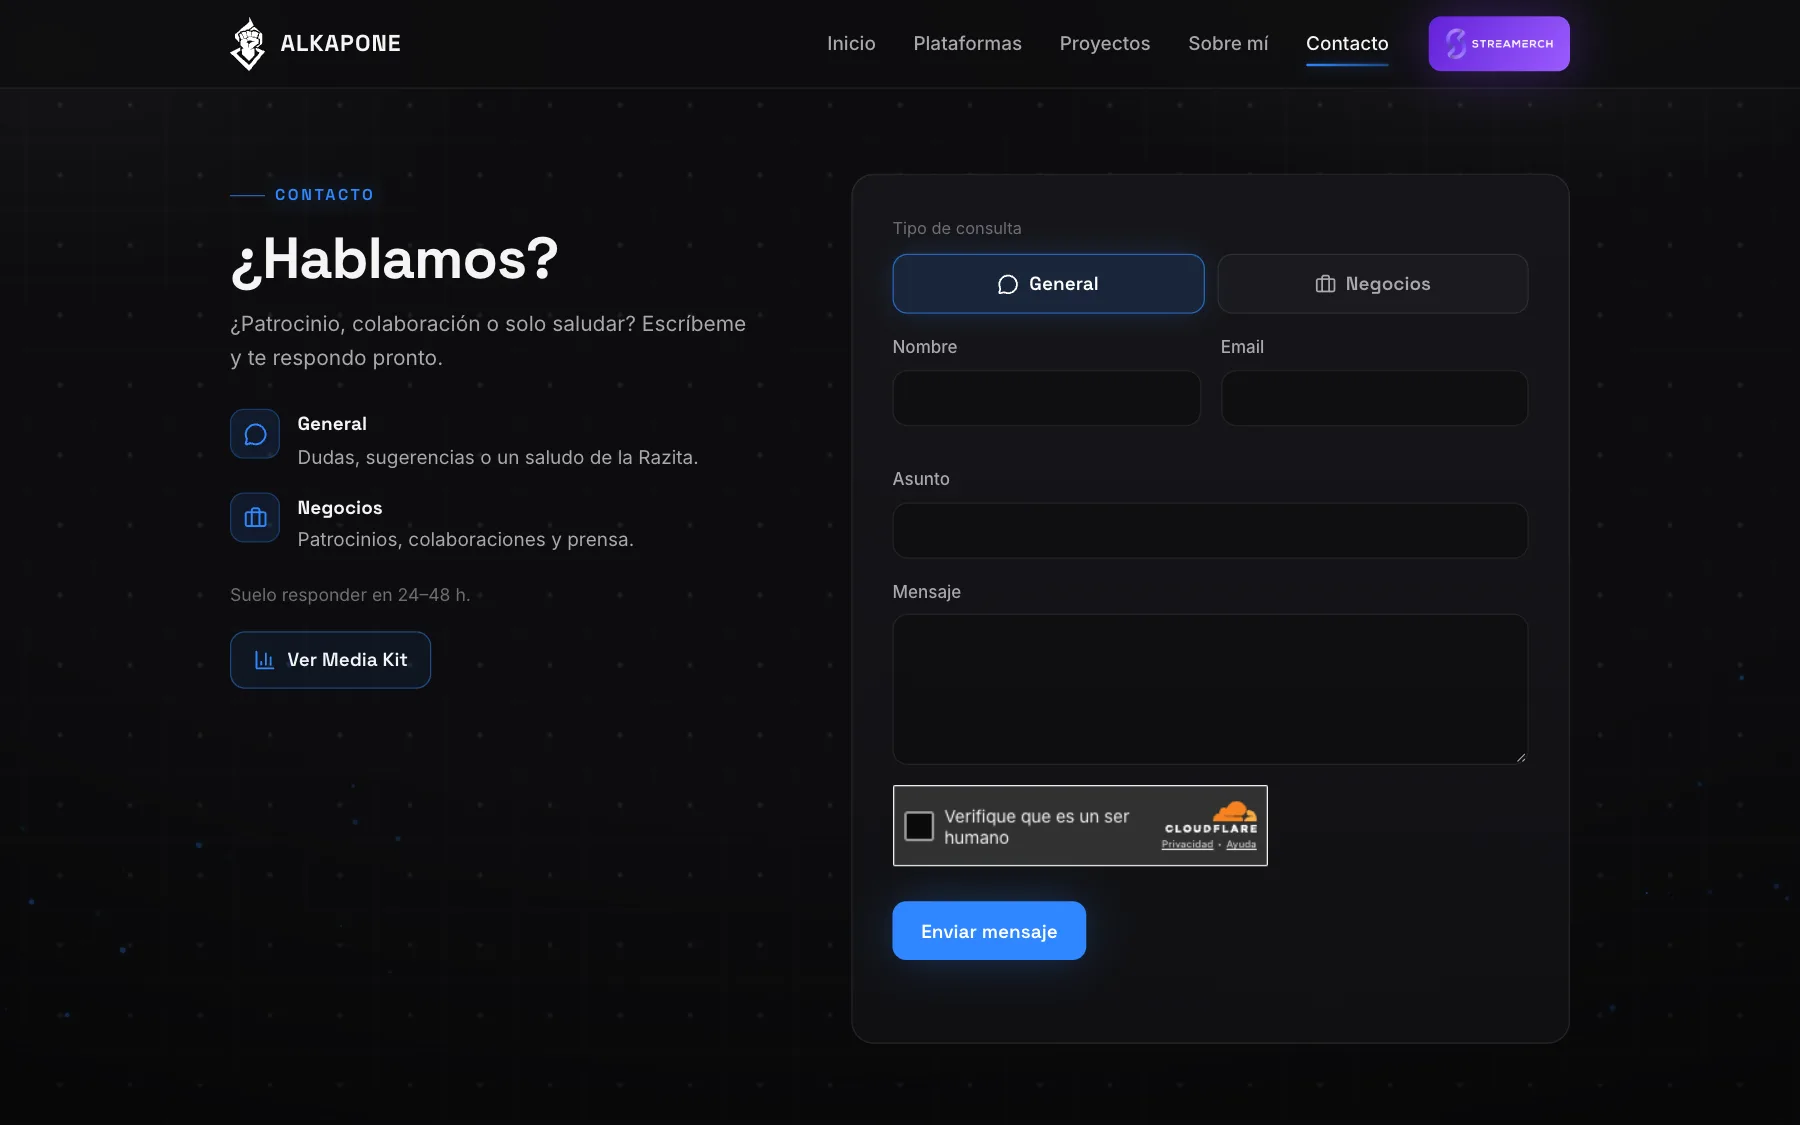Click the Mensaje textarea resize handle
1800x1125 pixels.
[x=1520, y=757]
